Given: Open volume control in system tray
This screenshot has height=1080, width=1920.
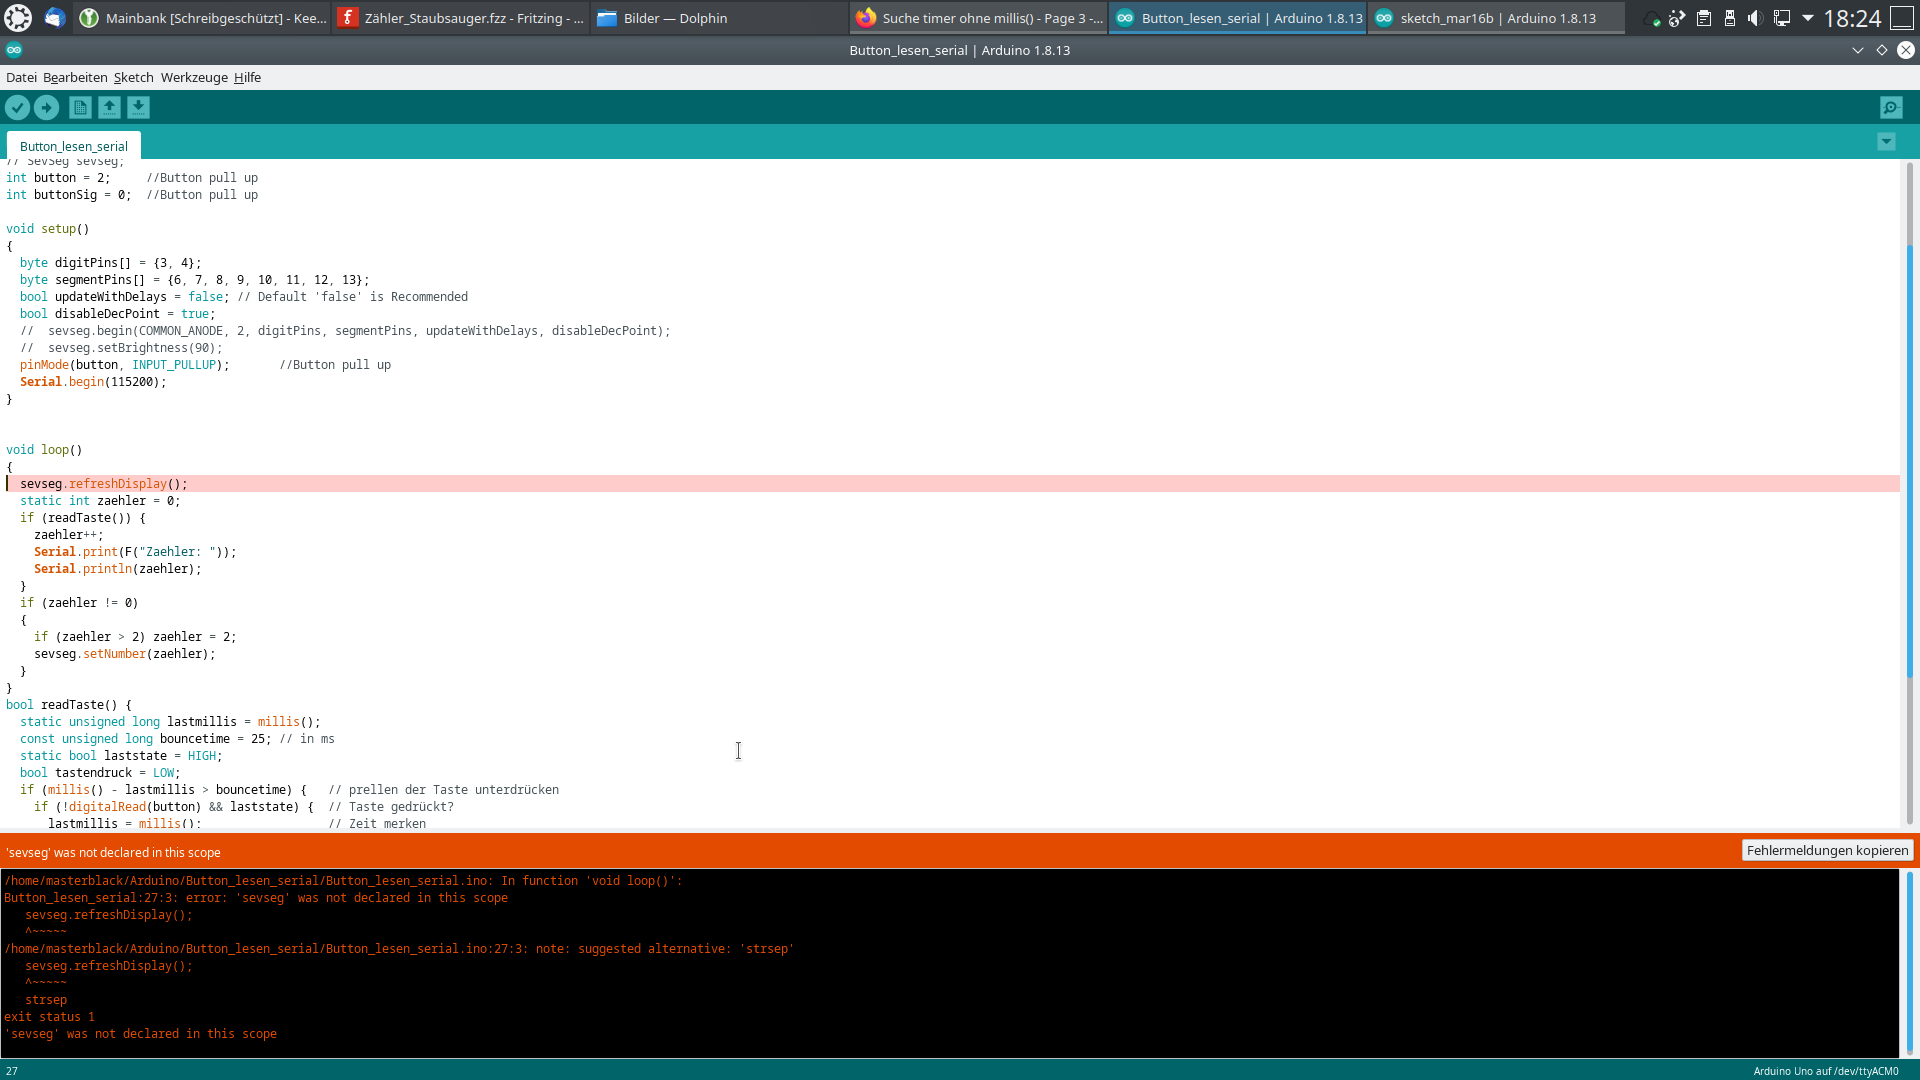Looking at the screenshot, I should point(1755,18).
